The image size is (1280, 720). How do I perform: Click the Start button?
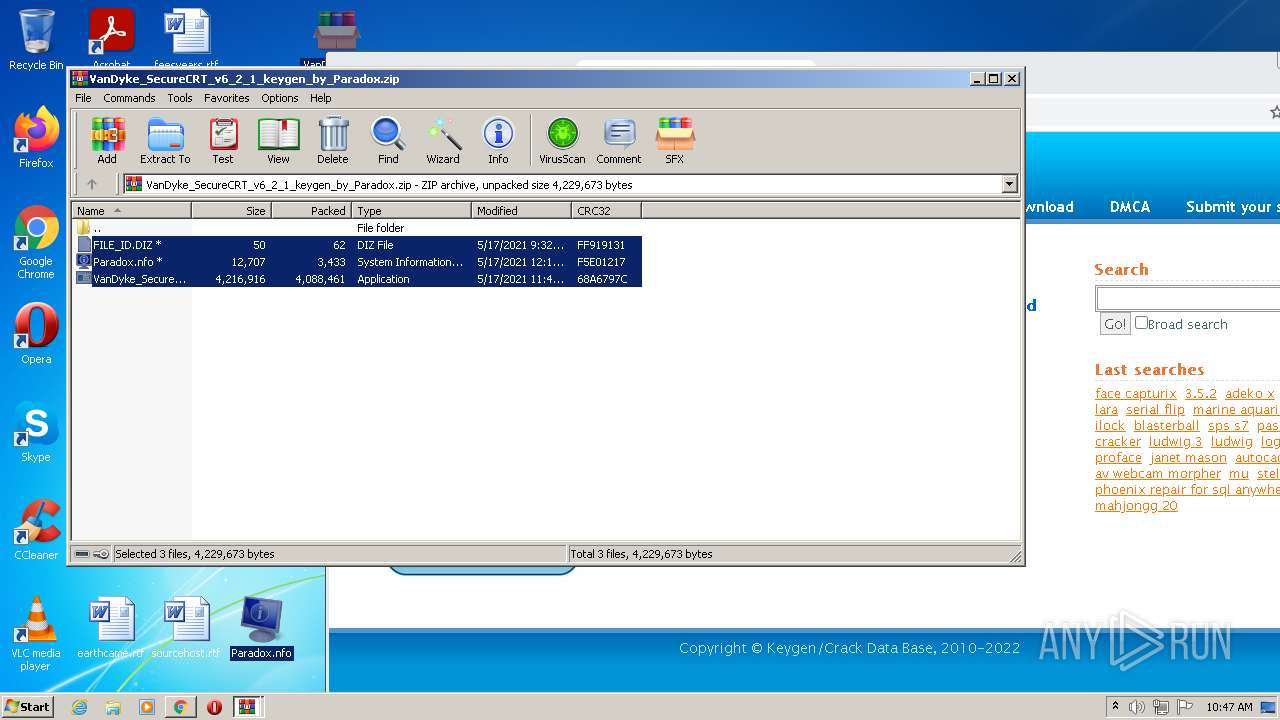pyautogui.click(x=28, y=706)
